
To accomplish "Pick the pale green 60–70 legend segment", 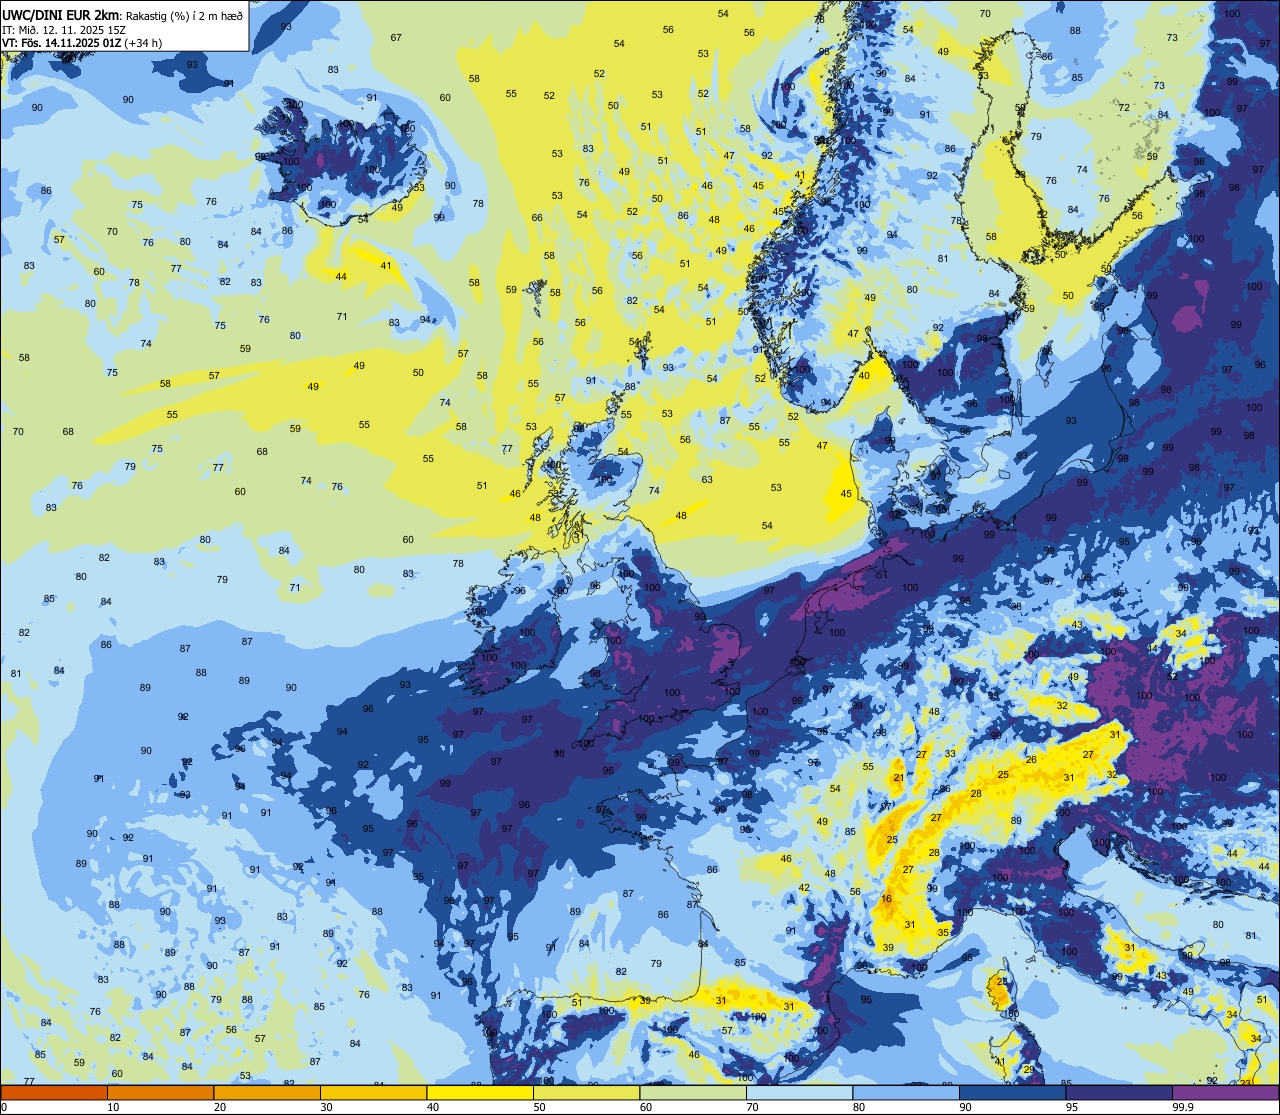I will (693, 1093).
